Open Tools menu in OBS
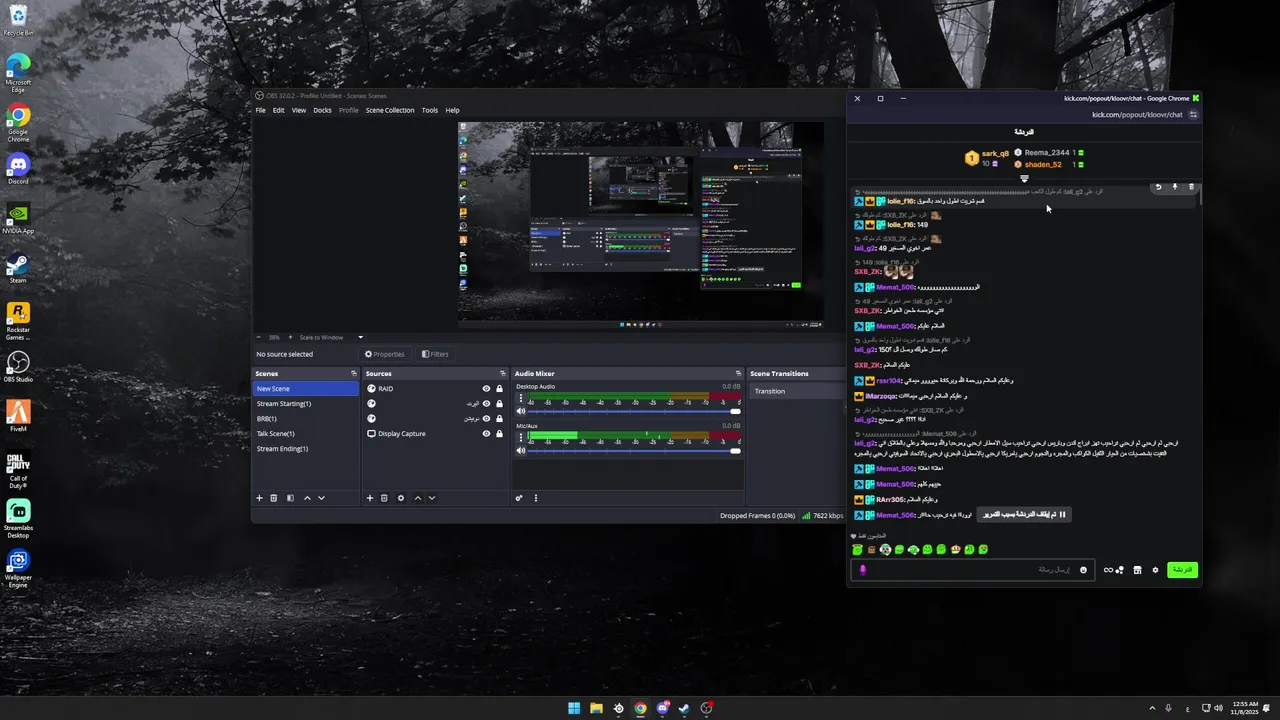 pyautogui.click(x=430, y=110)
